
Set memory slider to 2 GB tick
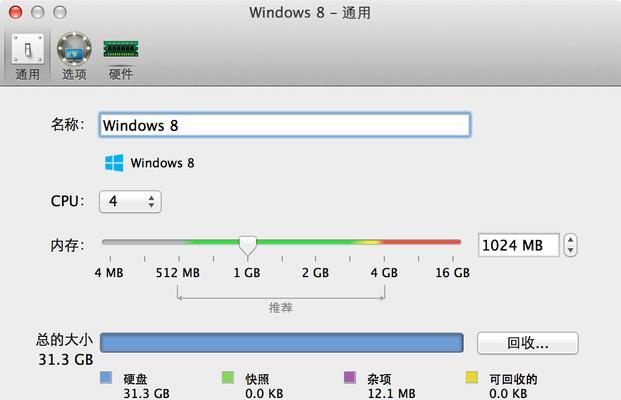pyautogui.click(x=316, y=242)
